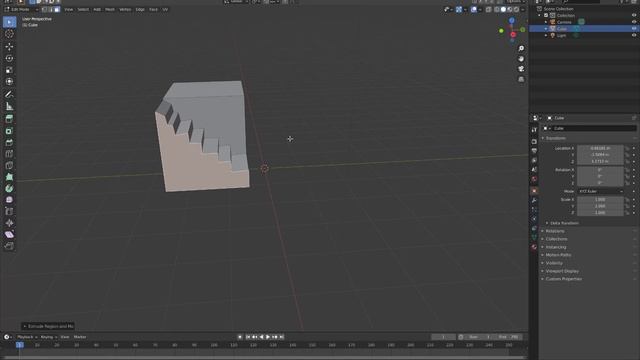Select the Poly Build tool
The height and width of the screenshot is (360, 640).
click(9, 177)
